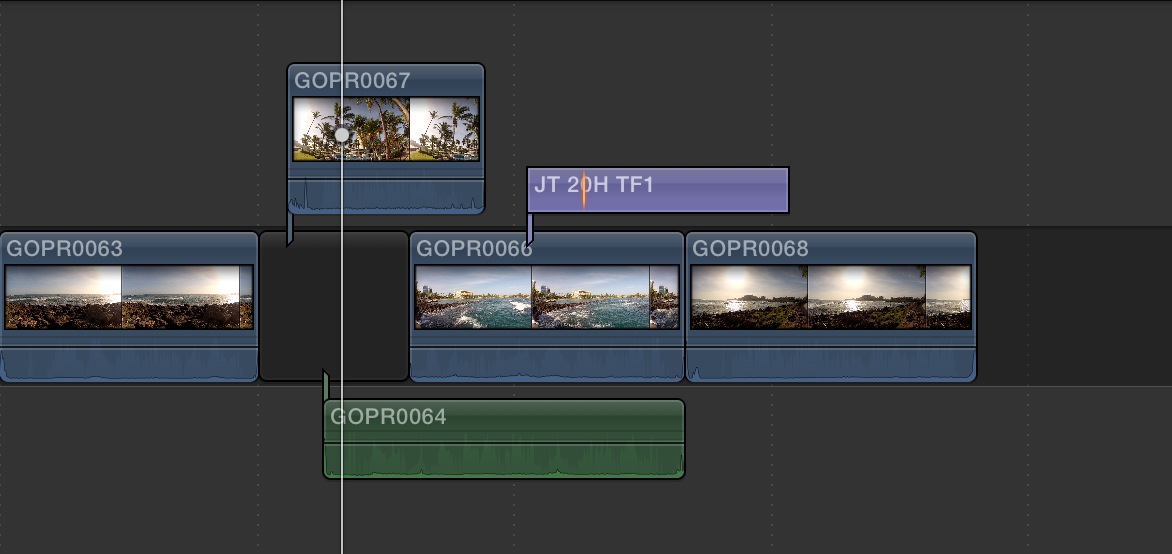Click the right palm tree thumbnail in GOPR0067
This screenshot has height=554, width=1172.
tap(444, 128)
